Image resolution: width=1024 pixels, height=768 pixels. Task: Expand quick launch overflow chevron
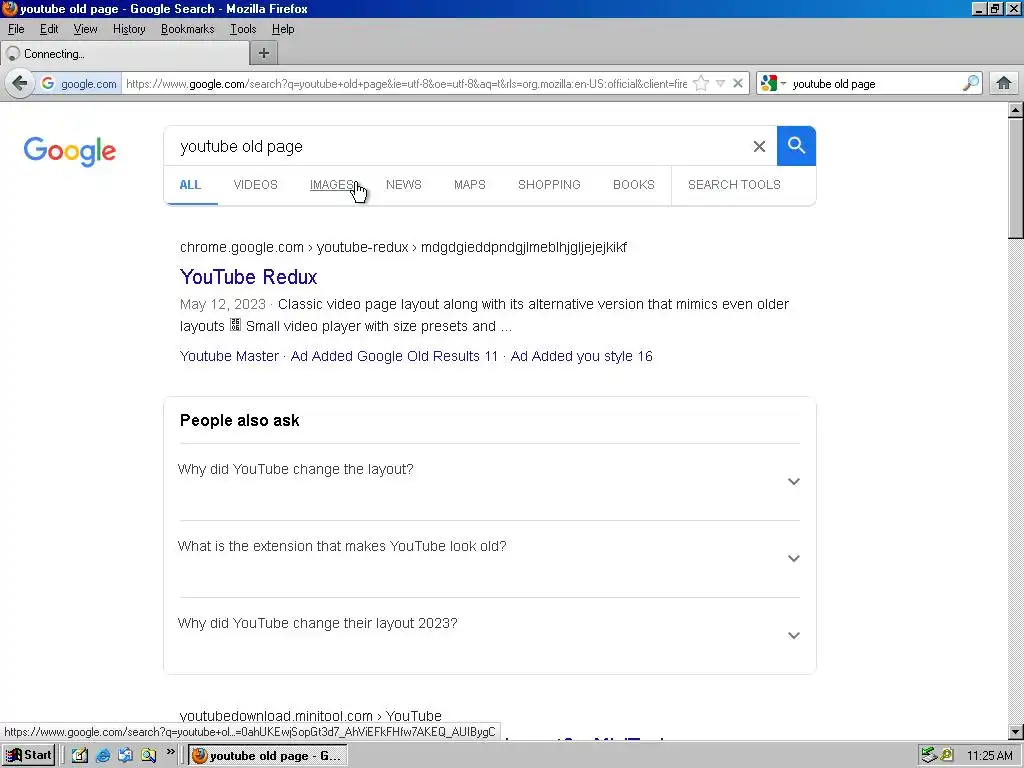click(170, 752)
